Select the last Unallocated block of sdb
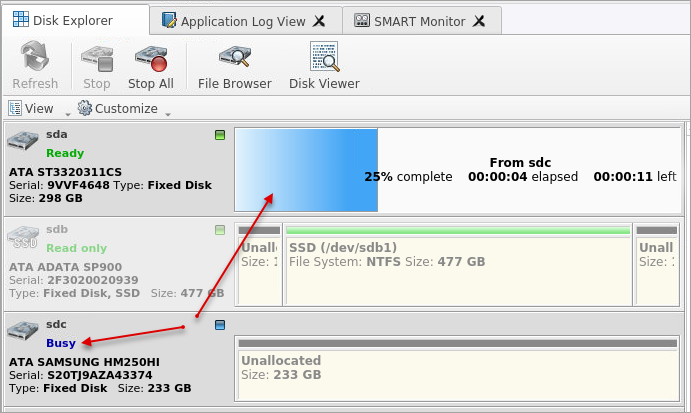The image size is (691, 413). pos(657,265)
